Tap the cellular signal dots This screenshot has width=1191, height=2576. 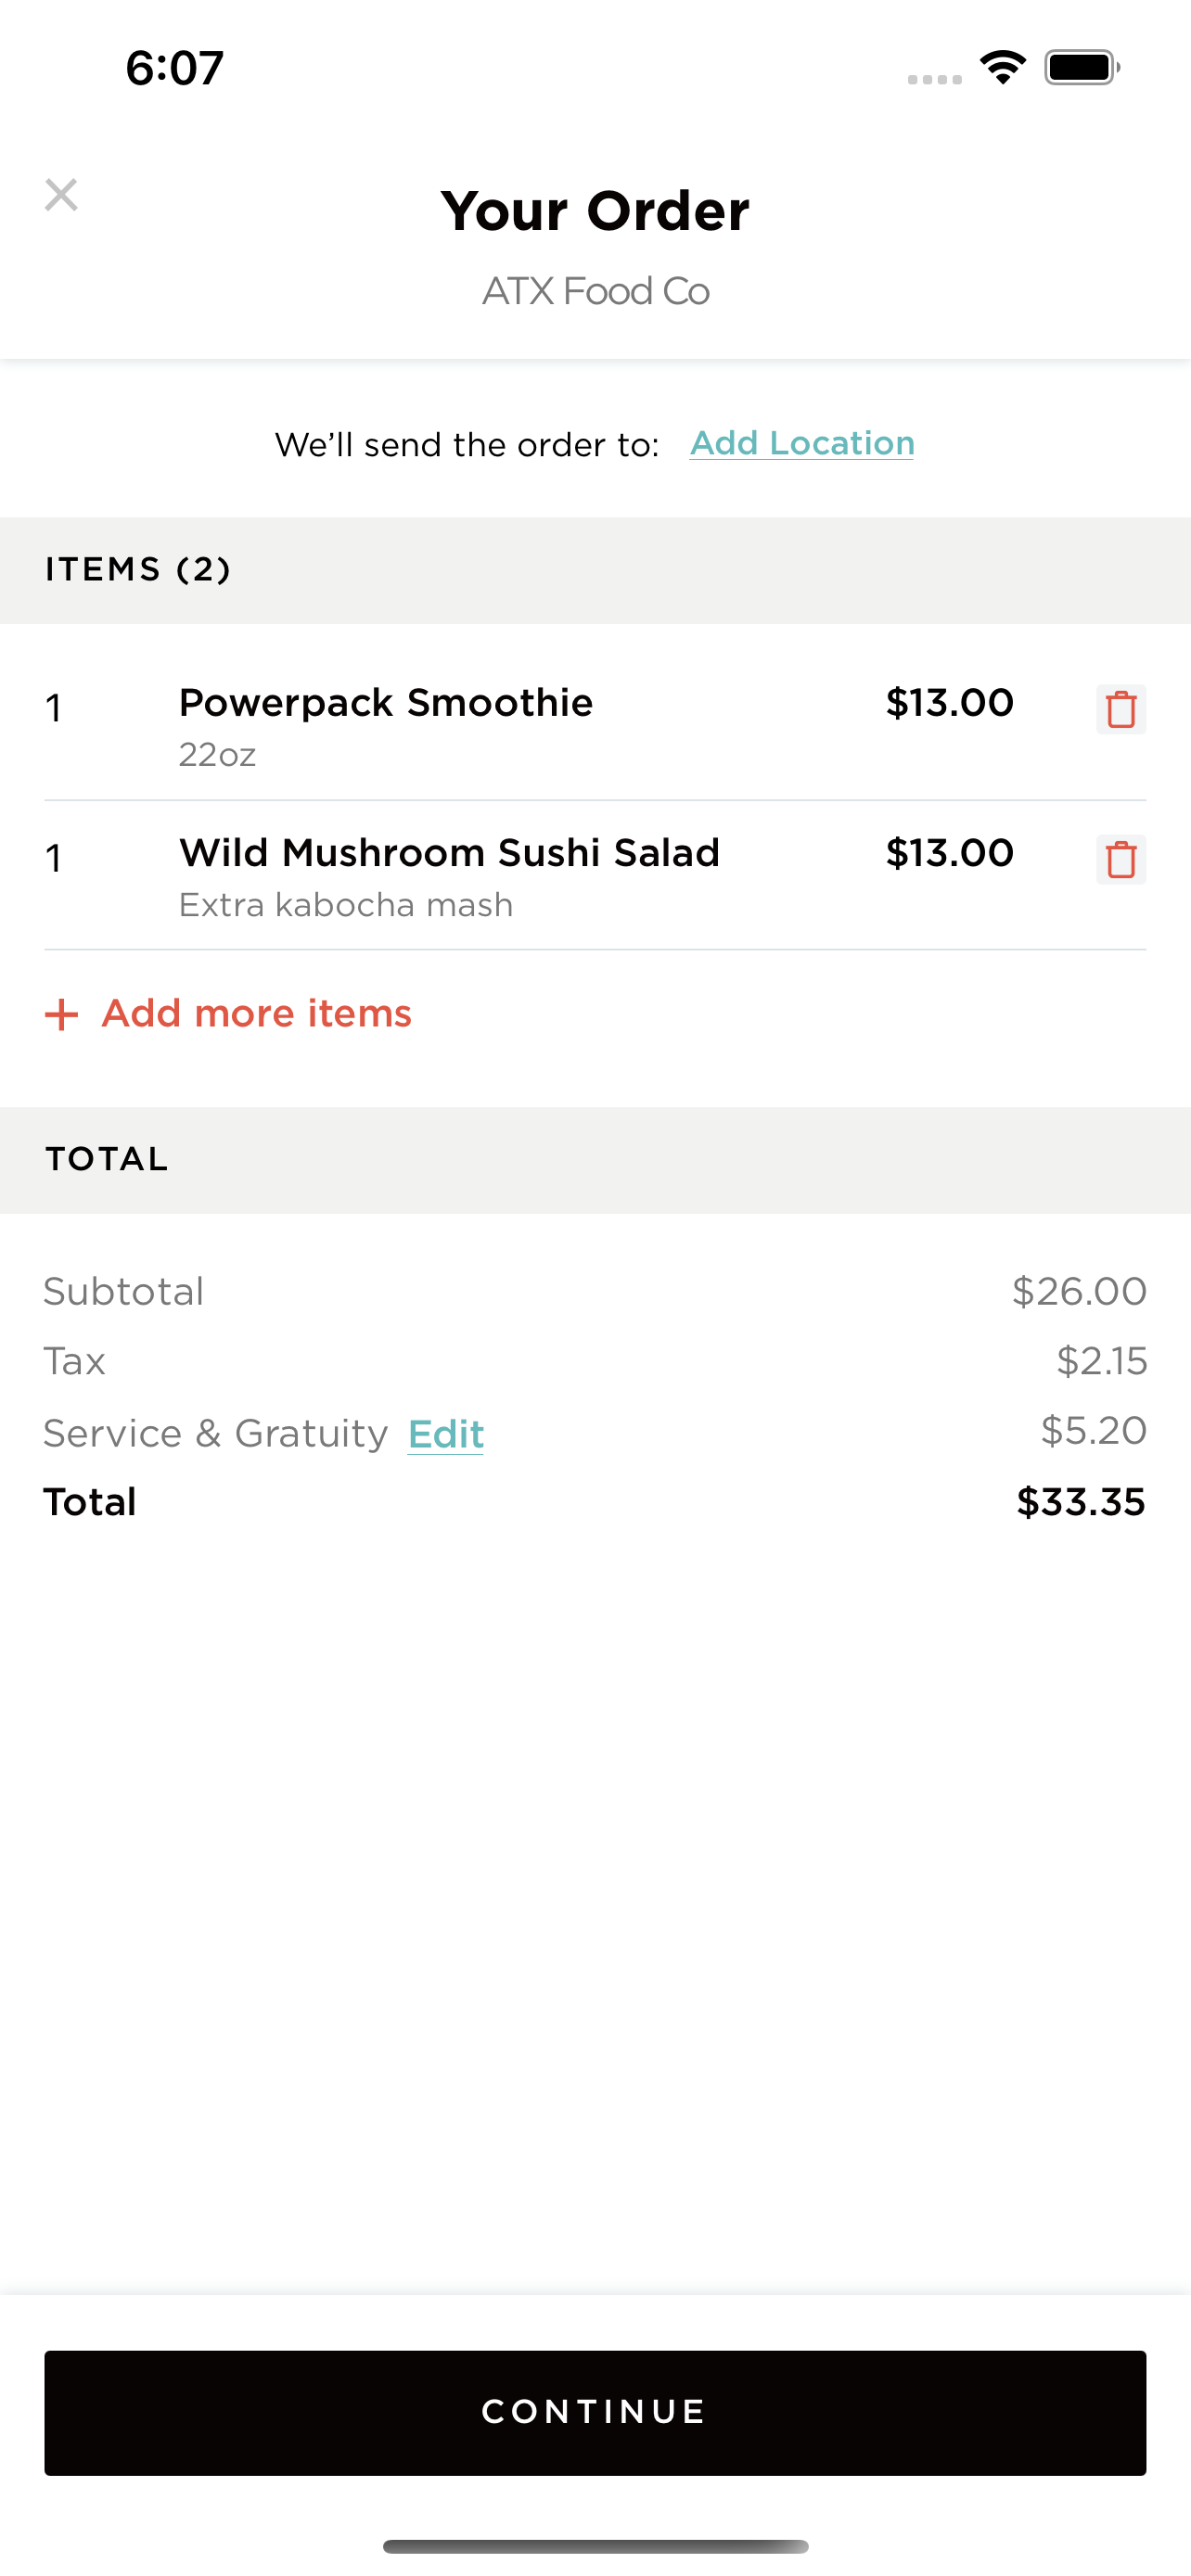[x=934, y=79]
